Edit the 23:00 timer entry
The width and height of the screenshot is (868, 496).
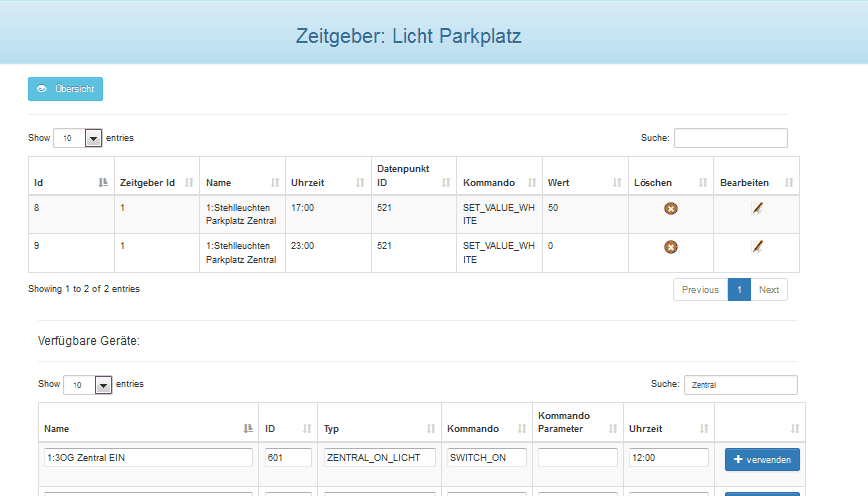[757, 246]
